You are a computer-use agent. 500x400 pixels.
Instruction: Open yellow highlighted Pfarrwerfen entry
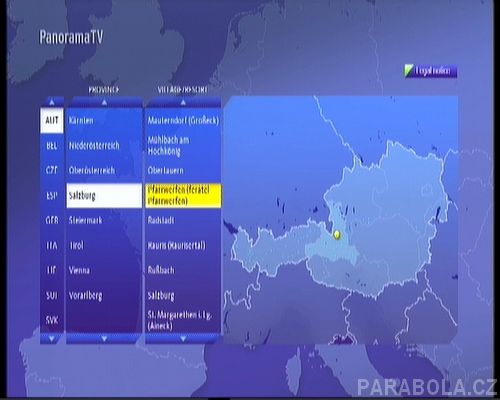(183, 195)
